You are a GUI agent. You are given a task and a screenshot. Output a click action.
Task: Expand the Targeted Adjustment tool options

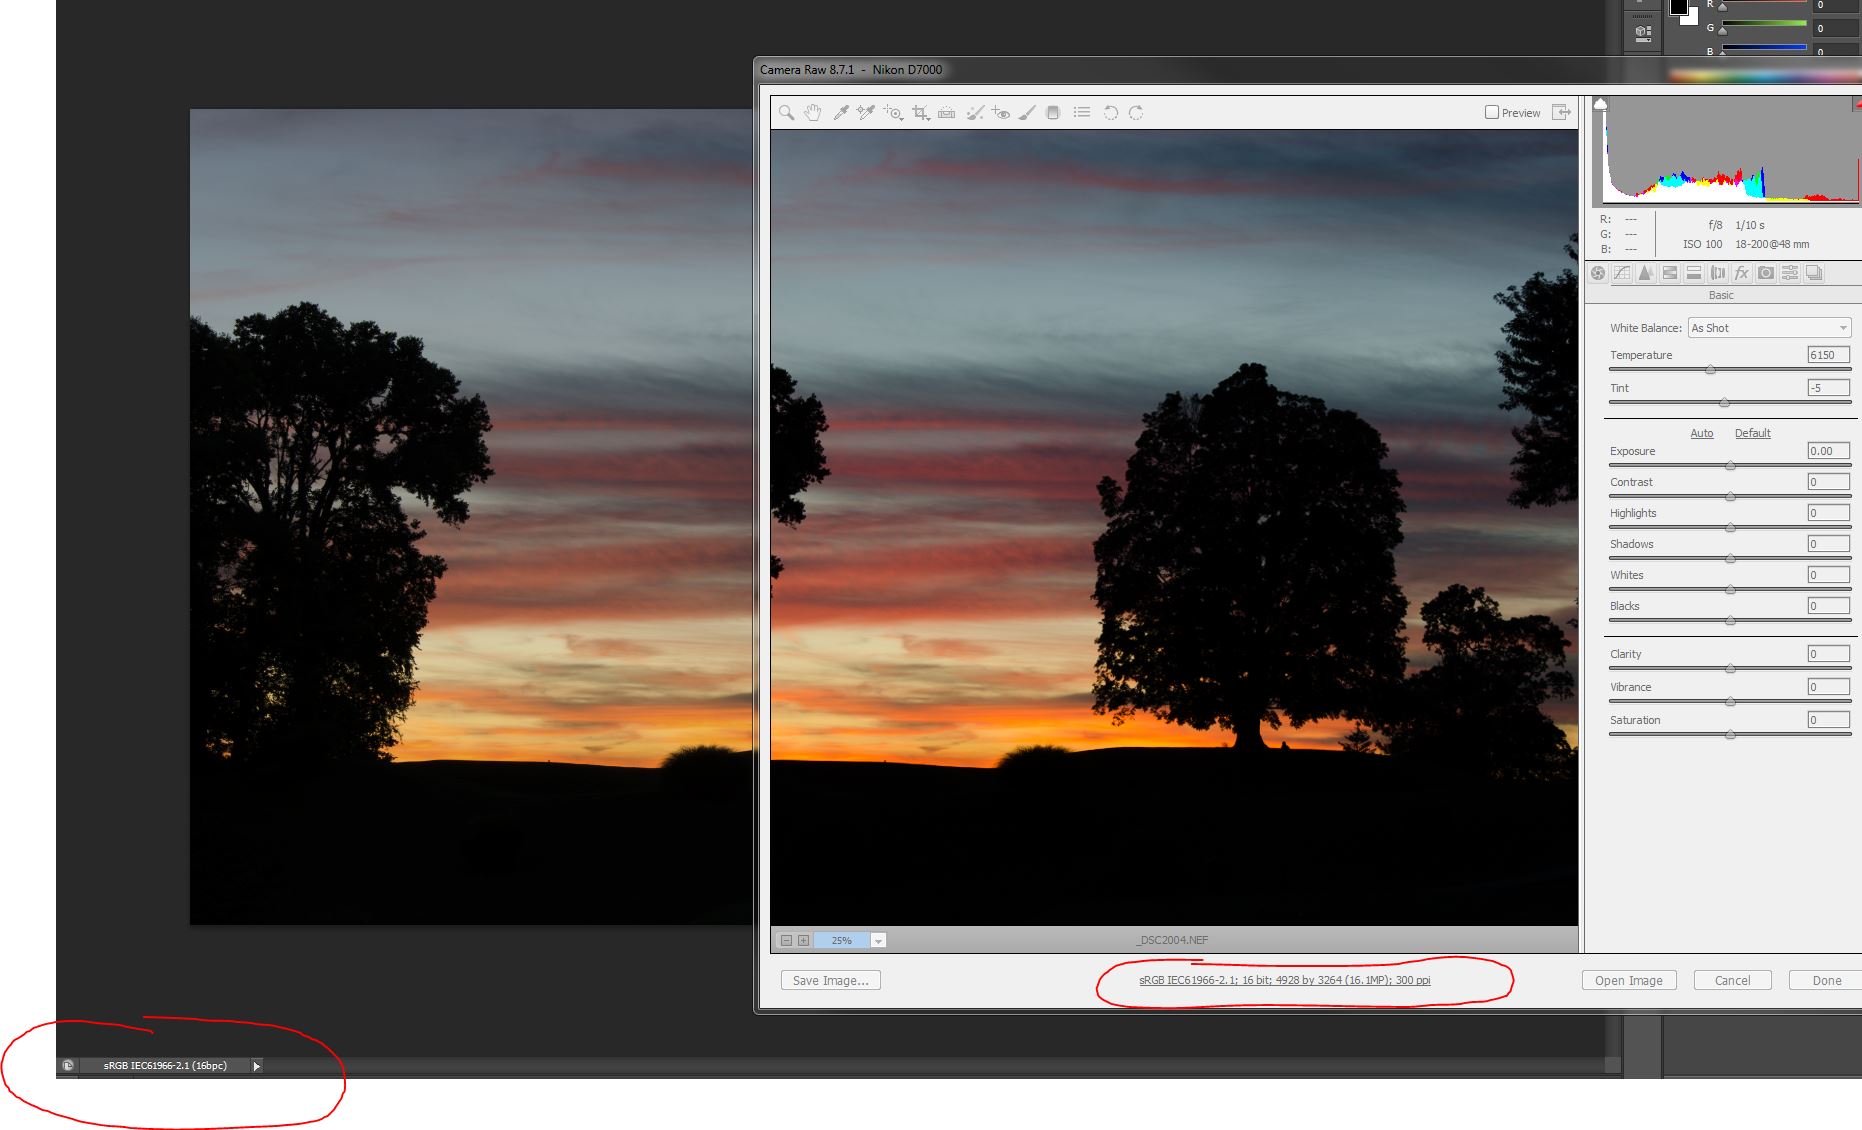pyautogui.click(x=901, y=120)
